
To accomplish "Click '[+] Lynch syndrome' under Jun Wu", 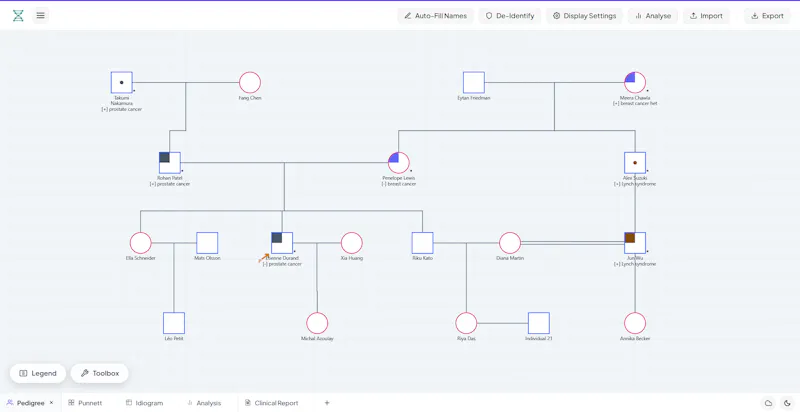I will 635,264.
